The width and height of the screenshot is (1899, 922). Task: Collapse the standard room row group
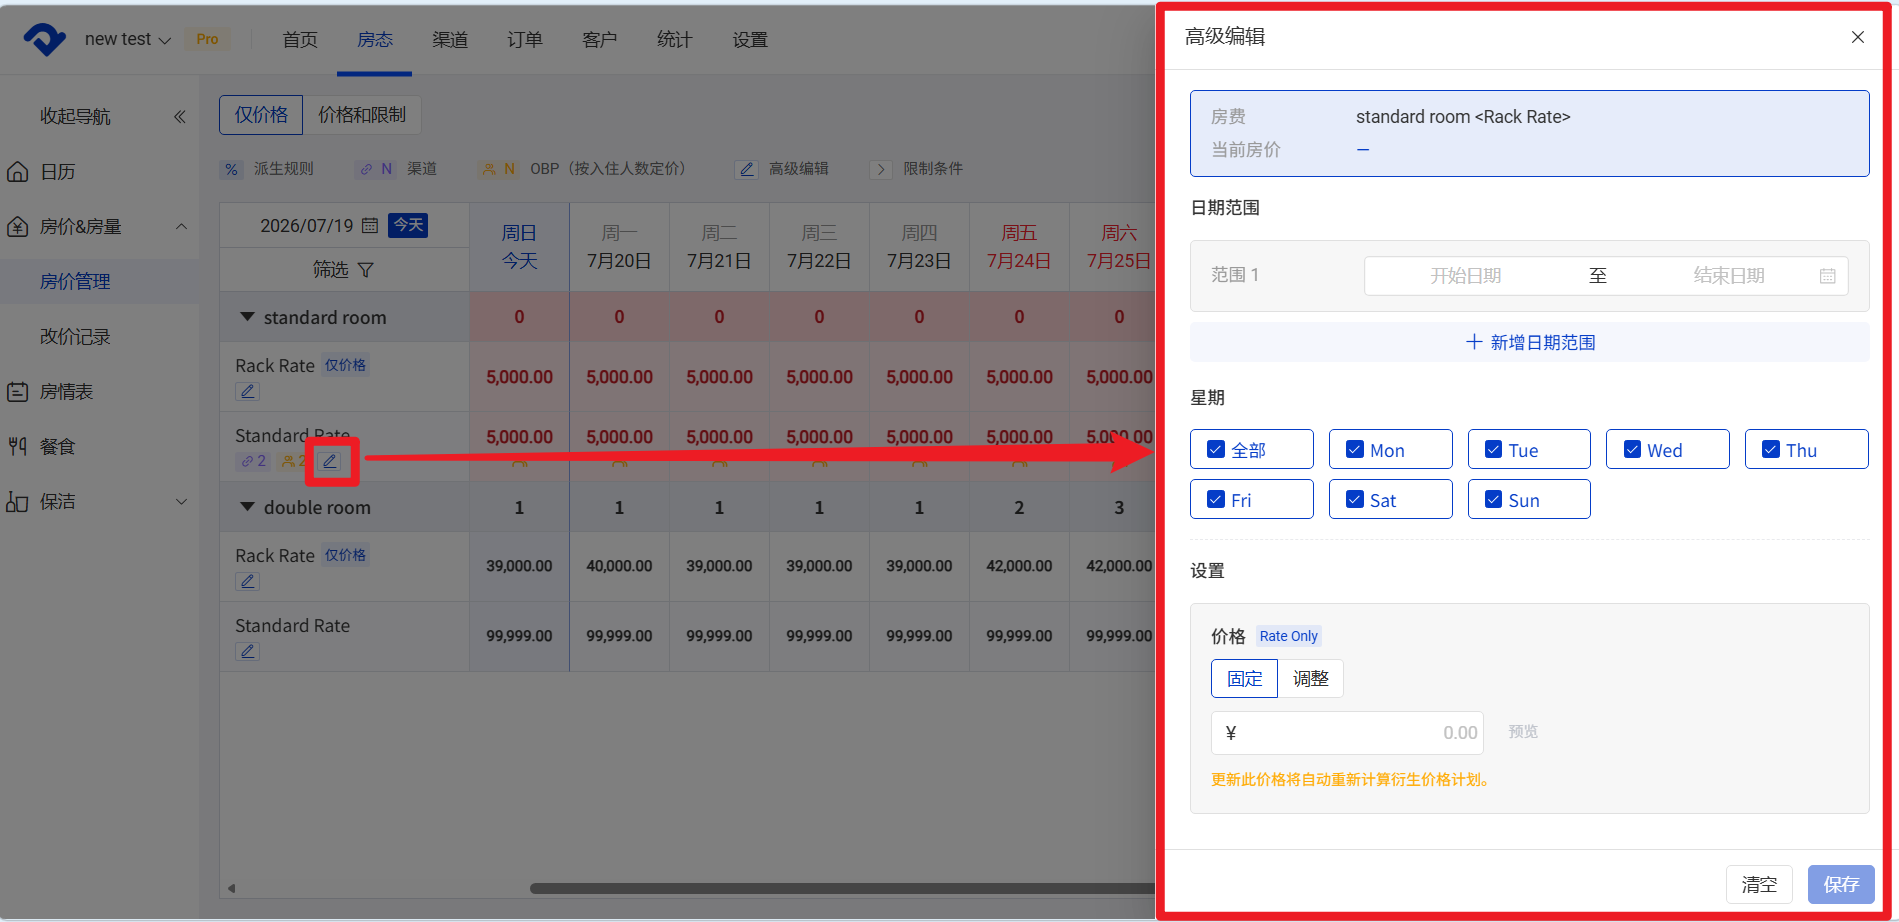coord(247,317)
